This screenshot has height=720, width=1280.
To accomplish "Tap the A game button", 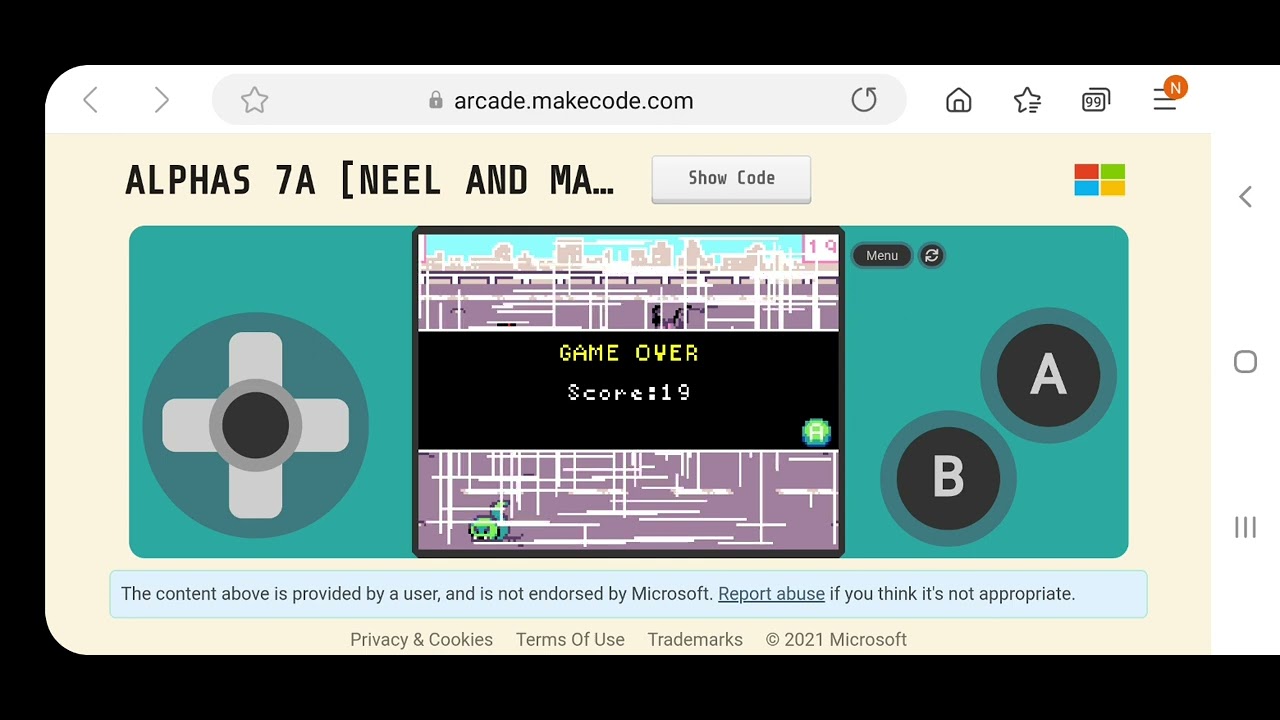I will pyautogui.click(x=1048, y=375).
